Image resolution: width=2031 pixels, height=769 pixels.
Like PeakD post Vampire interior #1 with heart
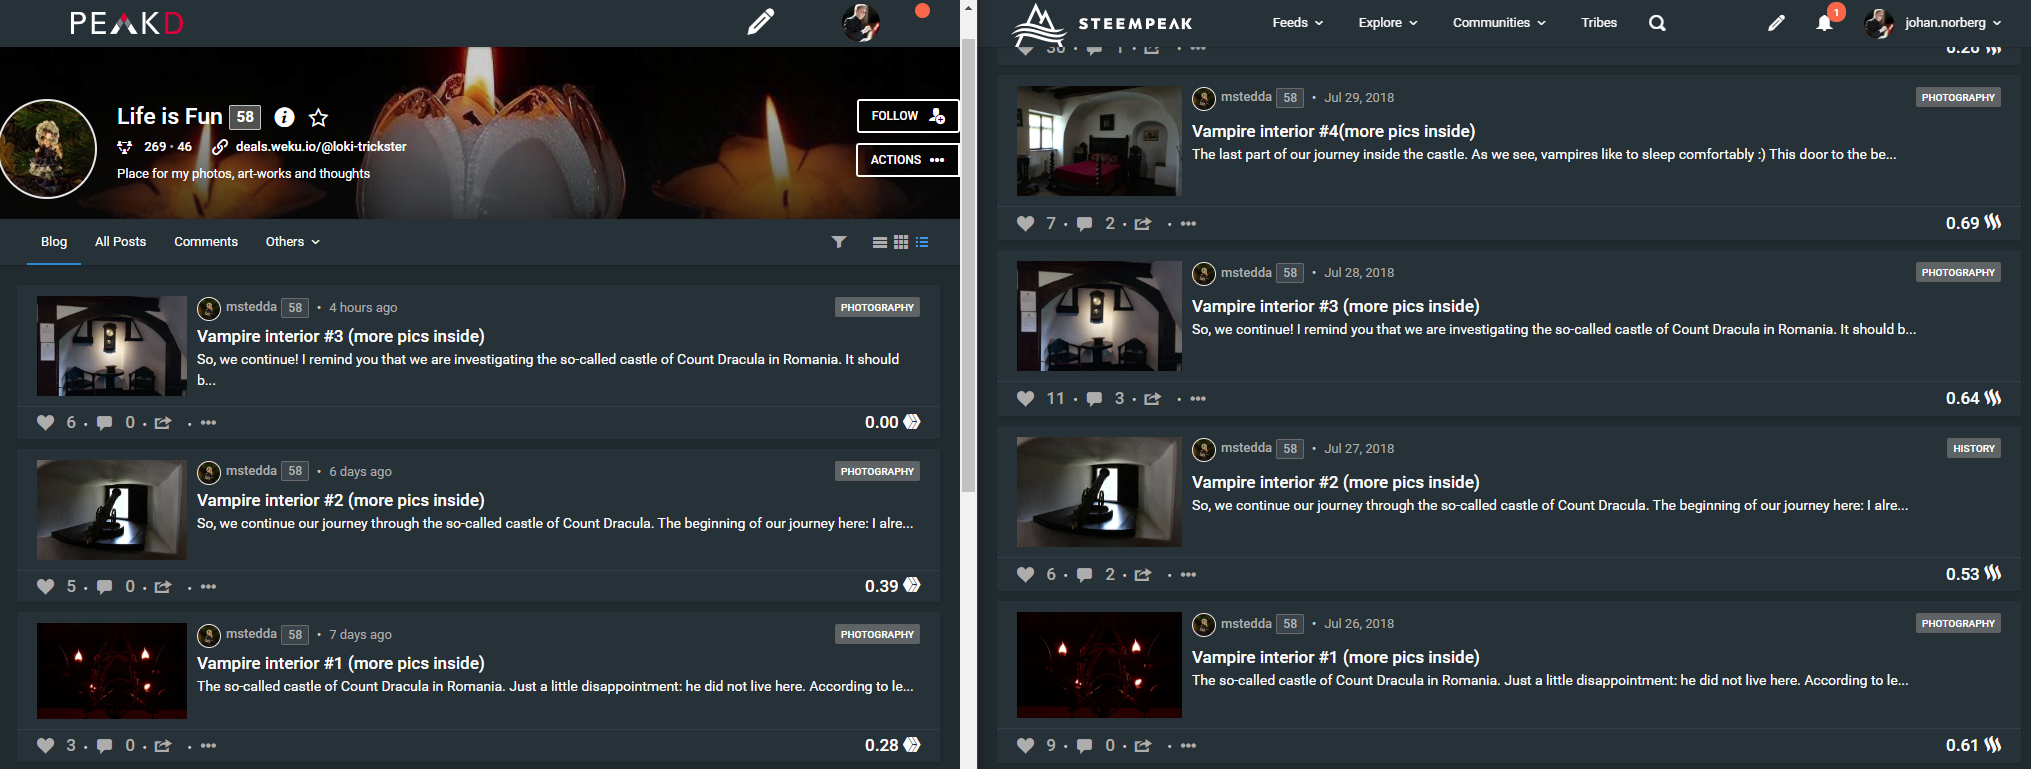coord(46,746)
